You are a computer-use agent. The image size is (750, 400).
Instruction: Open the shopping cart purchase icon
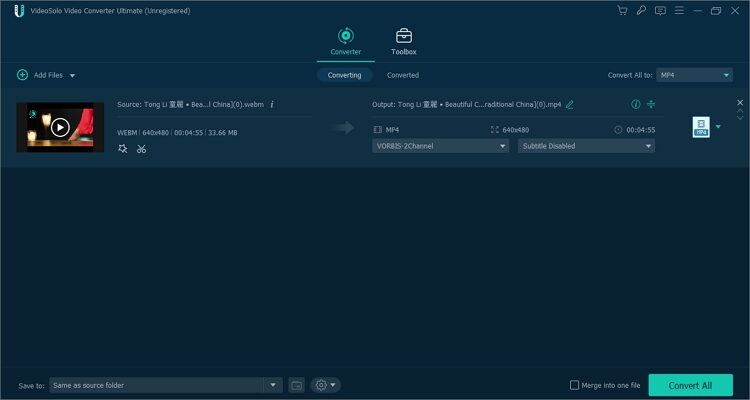click(622, 11)
